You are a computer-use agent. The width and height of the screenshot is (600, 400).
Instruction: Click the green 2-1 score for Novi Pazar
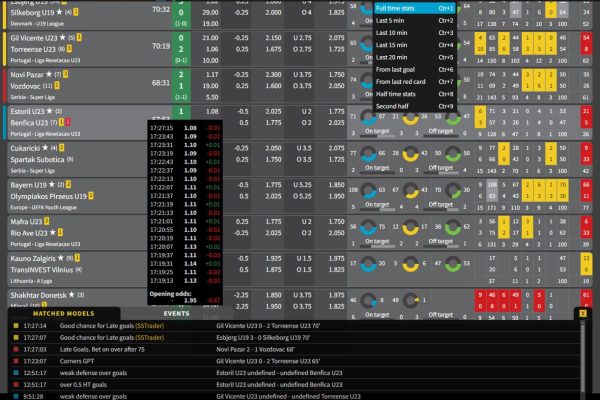pyautogui.click(x=180, y=81)
